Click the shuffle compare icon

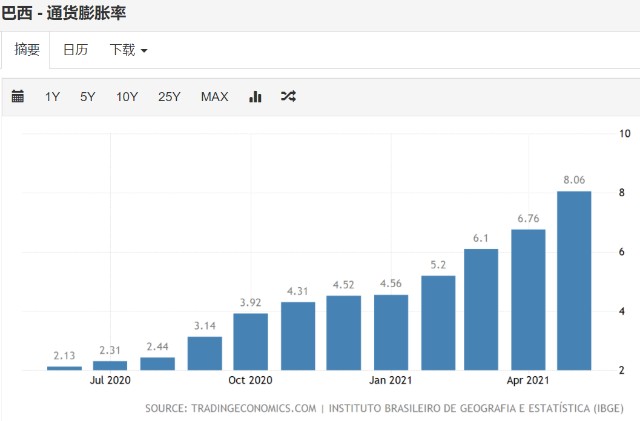click(x=288, y=96)
